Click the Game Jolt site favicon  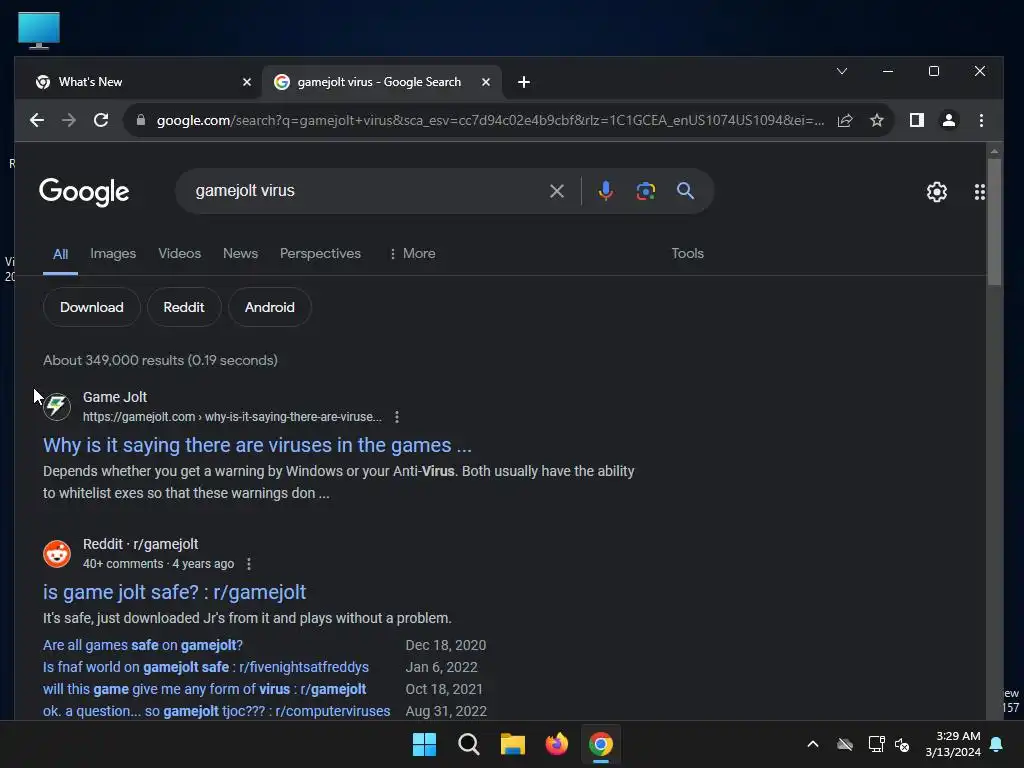tap(57, 406)
